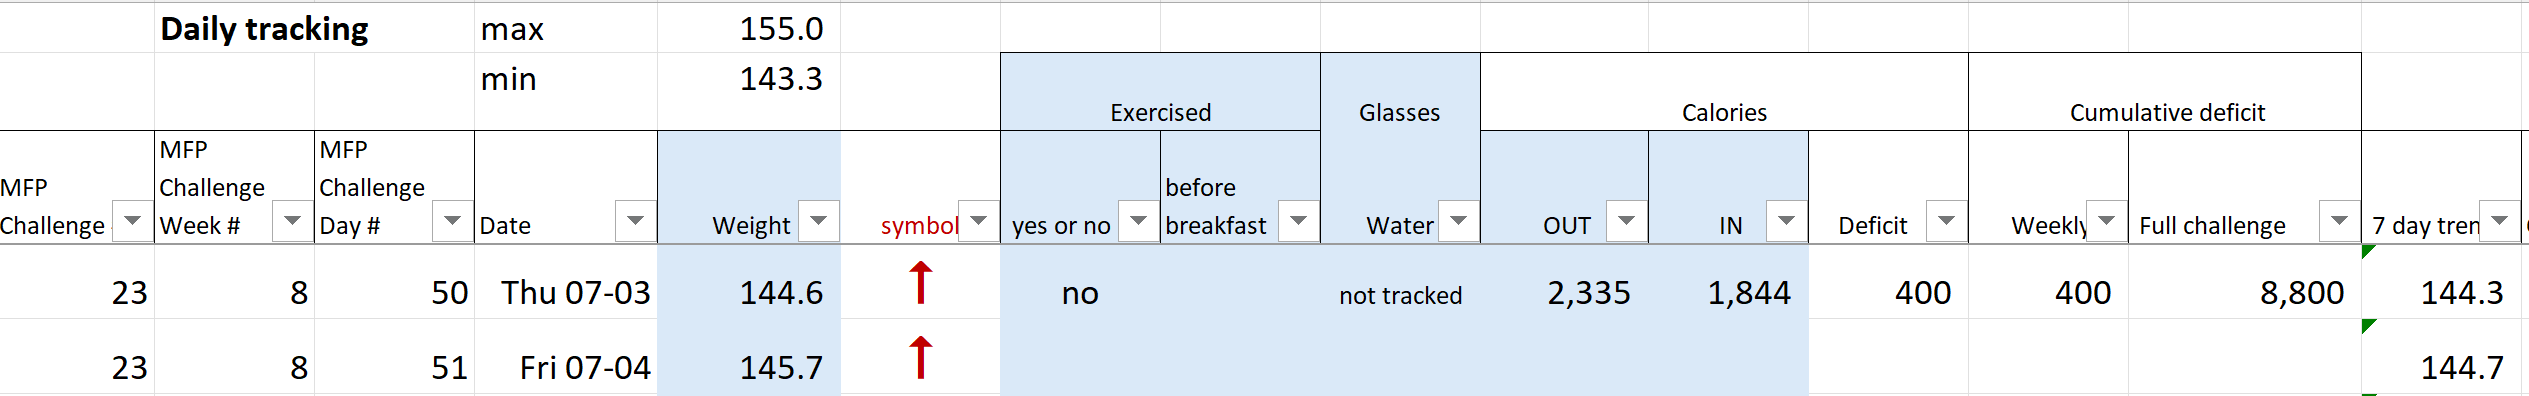Image resolution: width=2529 pixels, height=396 pixels.
Task: Open the Water column filter dropdown
Action: click(1458, 221)
